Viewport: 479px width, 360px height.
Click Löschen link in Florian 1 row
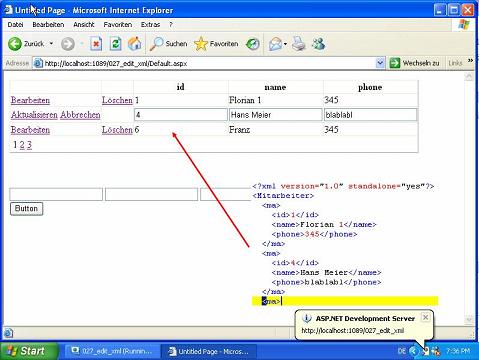[117, 100]
